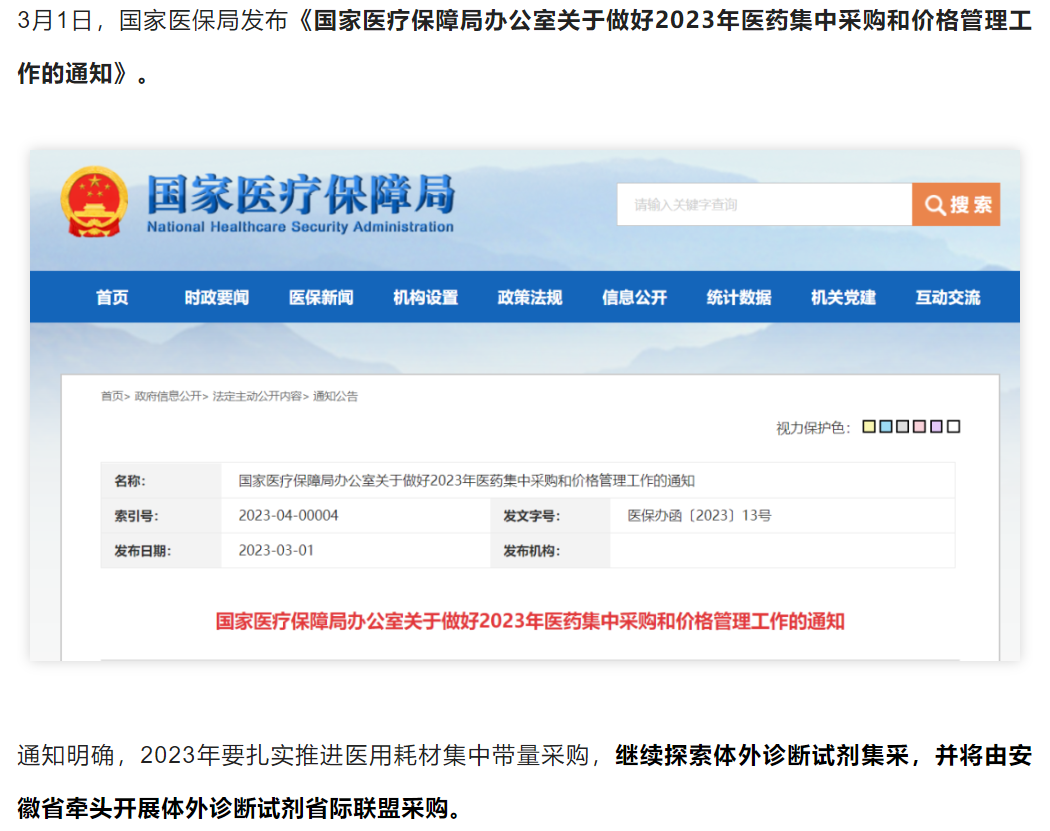
Task: Open the 互动交流 navigation item
Action: (x=948, y=297)
